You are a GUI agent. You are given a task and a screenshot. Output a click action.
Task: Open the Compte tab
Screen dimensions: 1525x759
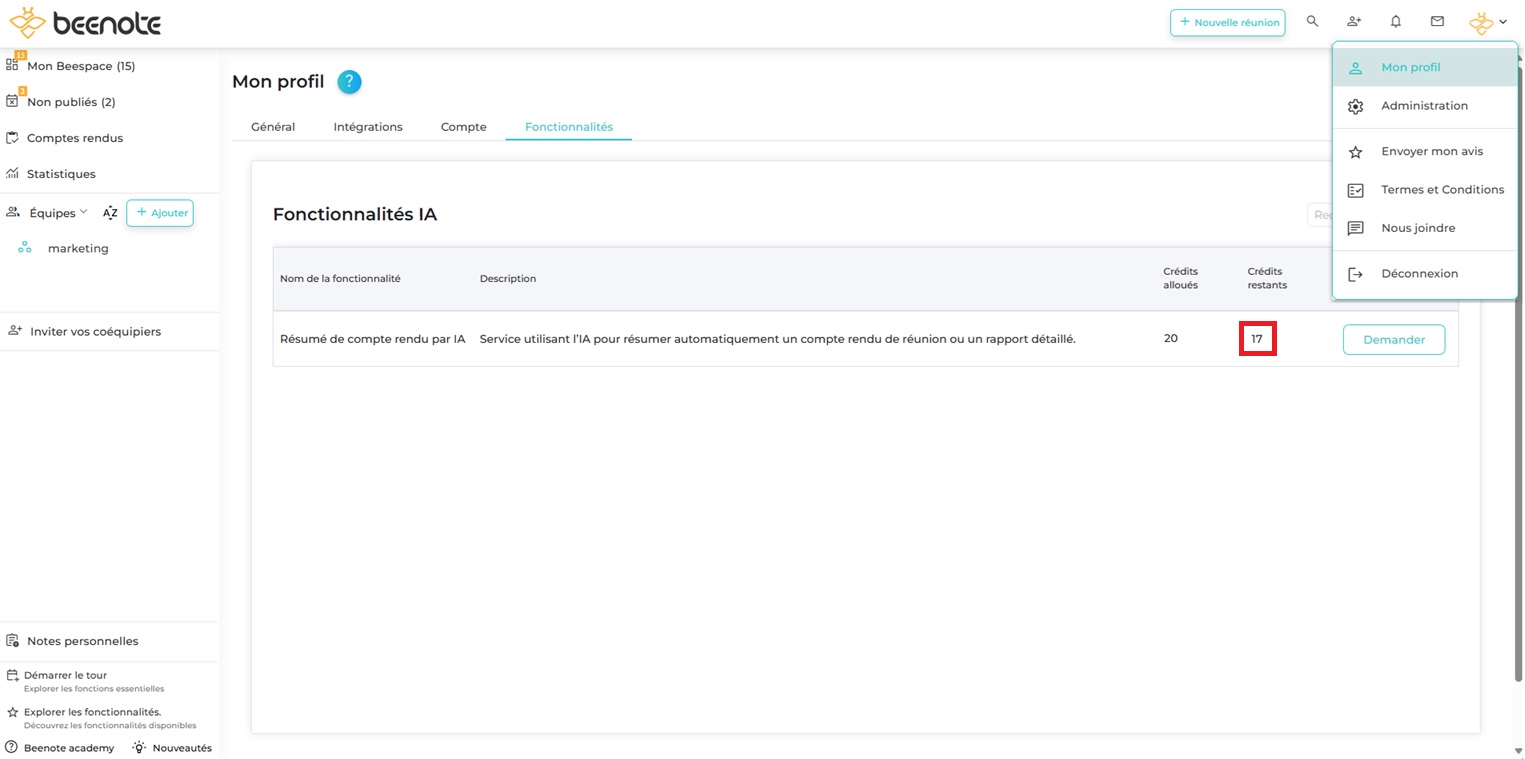pyautogui.click(x=464, y=127)
